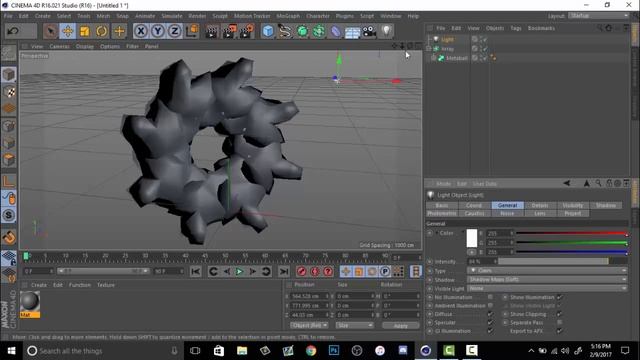Select the Array object in Object Manager
Screen dimensions: 640x360
click(447, 49)
